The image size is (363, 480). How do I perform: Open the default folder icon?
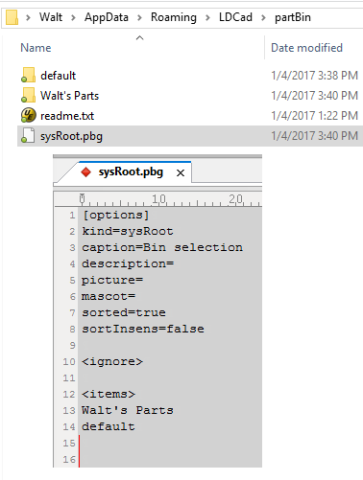coord(28,75)
